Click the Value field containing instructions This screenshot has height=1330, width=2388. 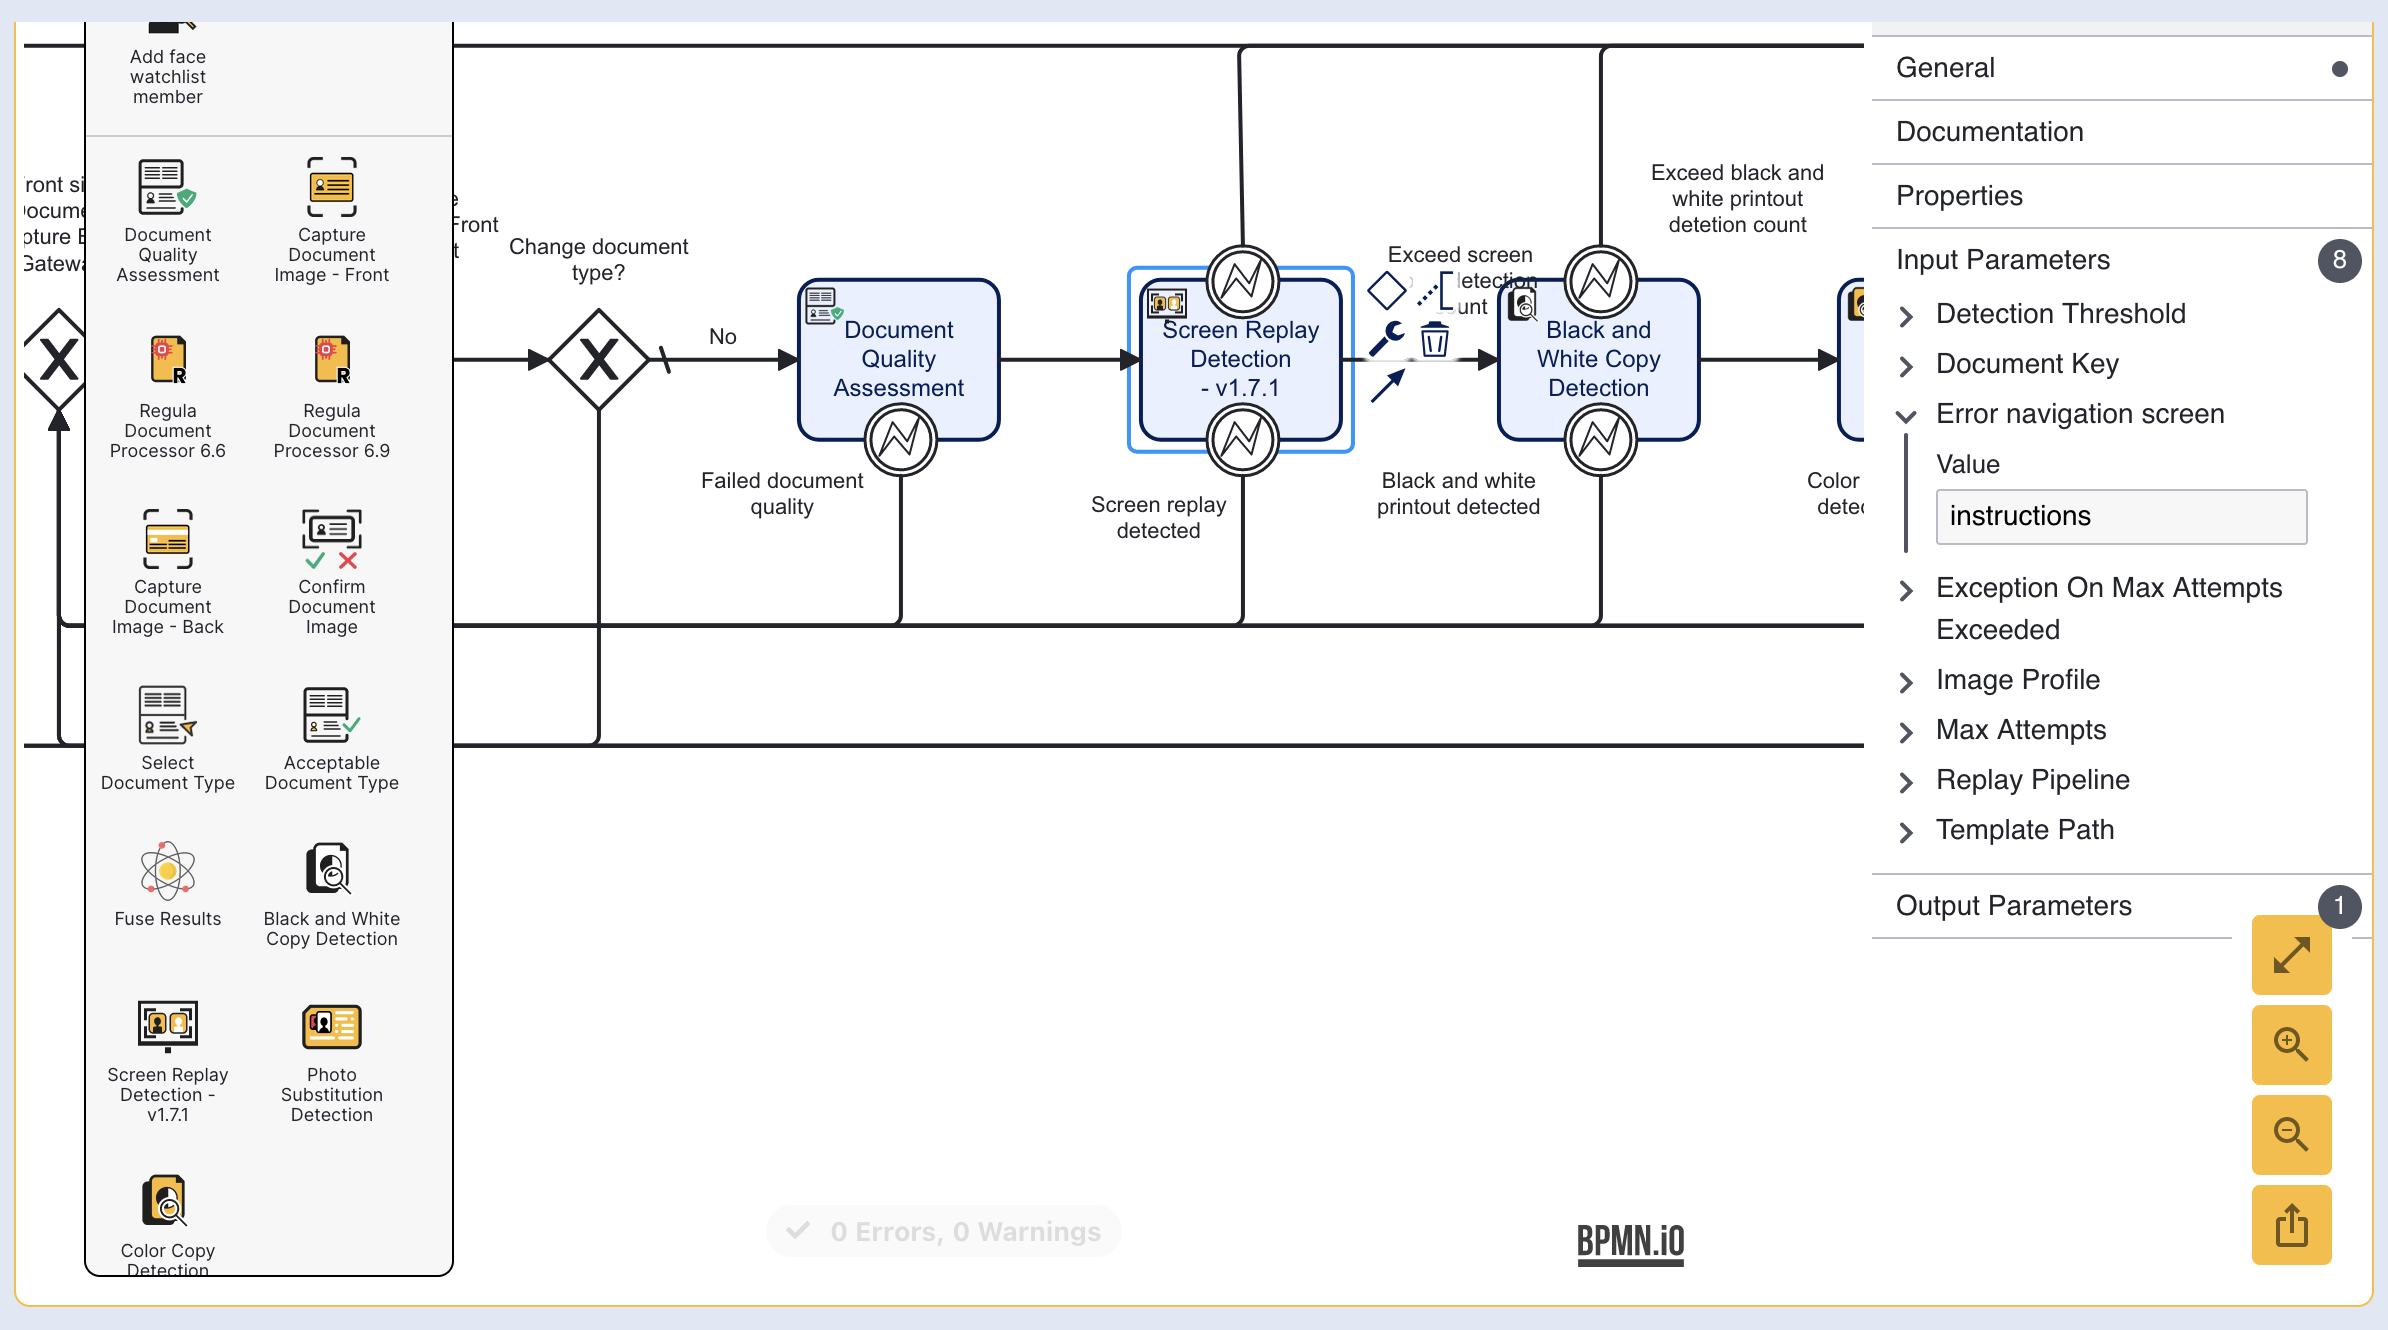point(2120,517)
